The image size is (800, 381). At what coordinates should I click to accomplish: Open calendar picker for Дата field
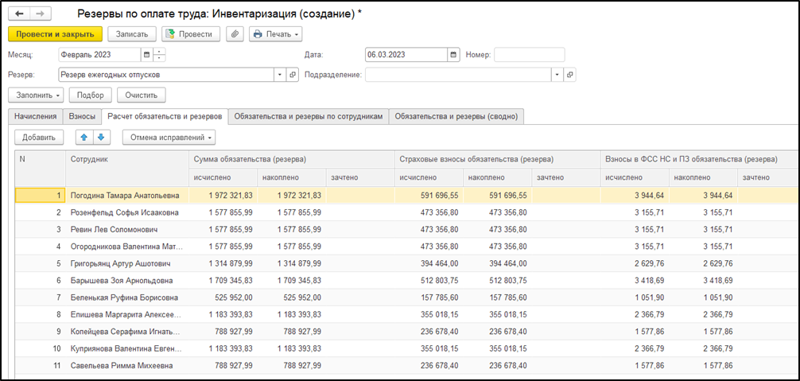(x=453, y=55)
